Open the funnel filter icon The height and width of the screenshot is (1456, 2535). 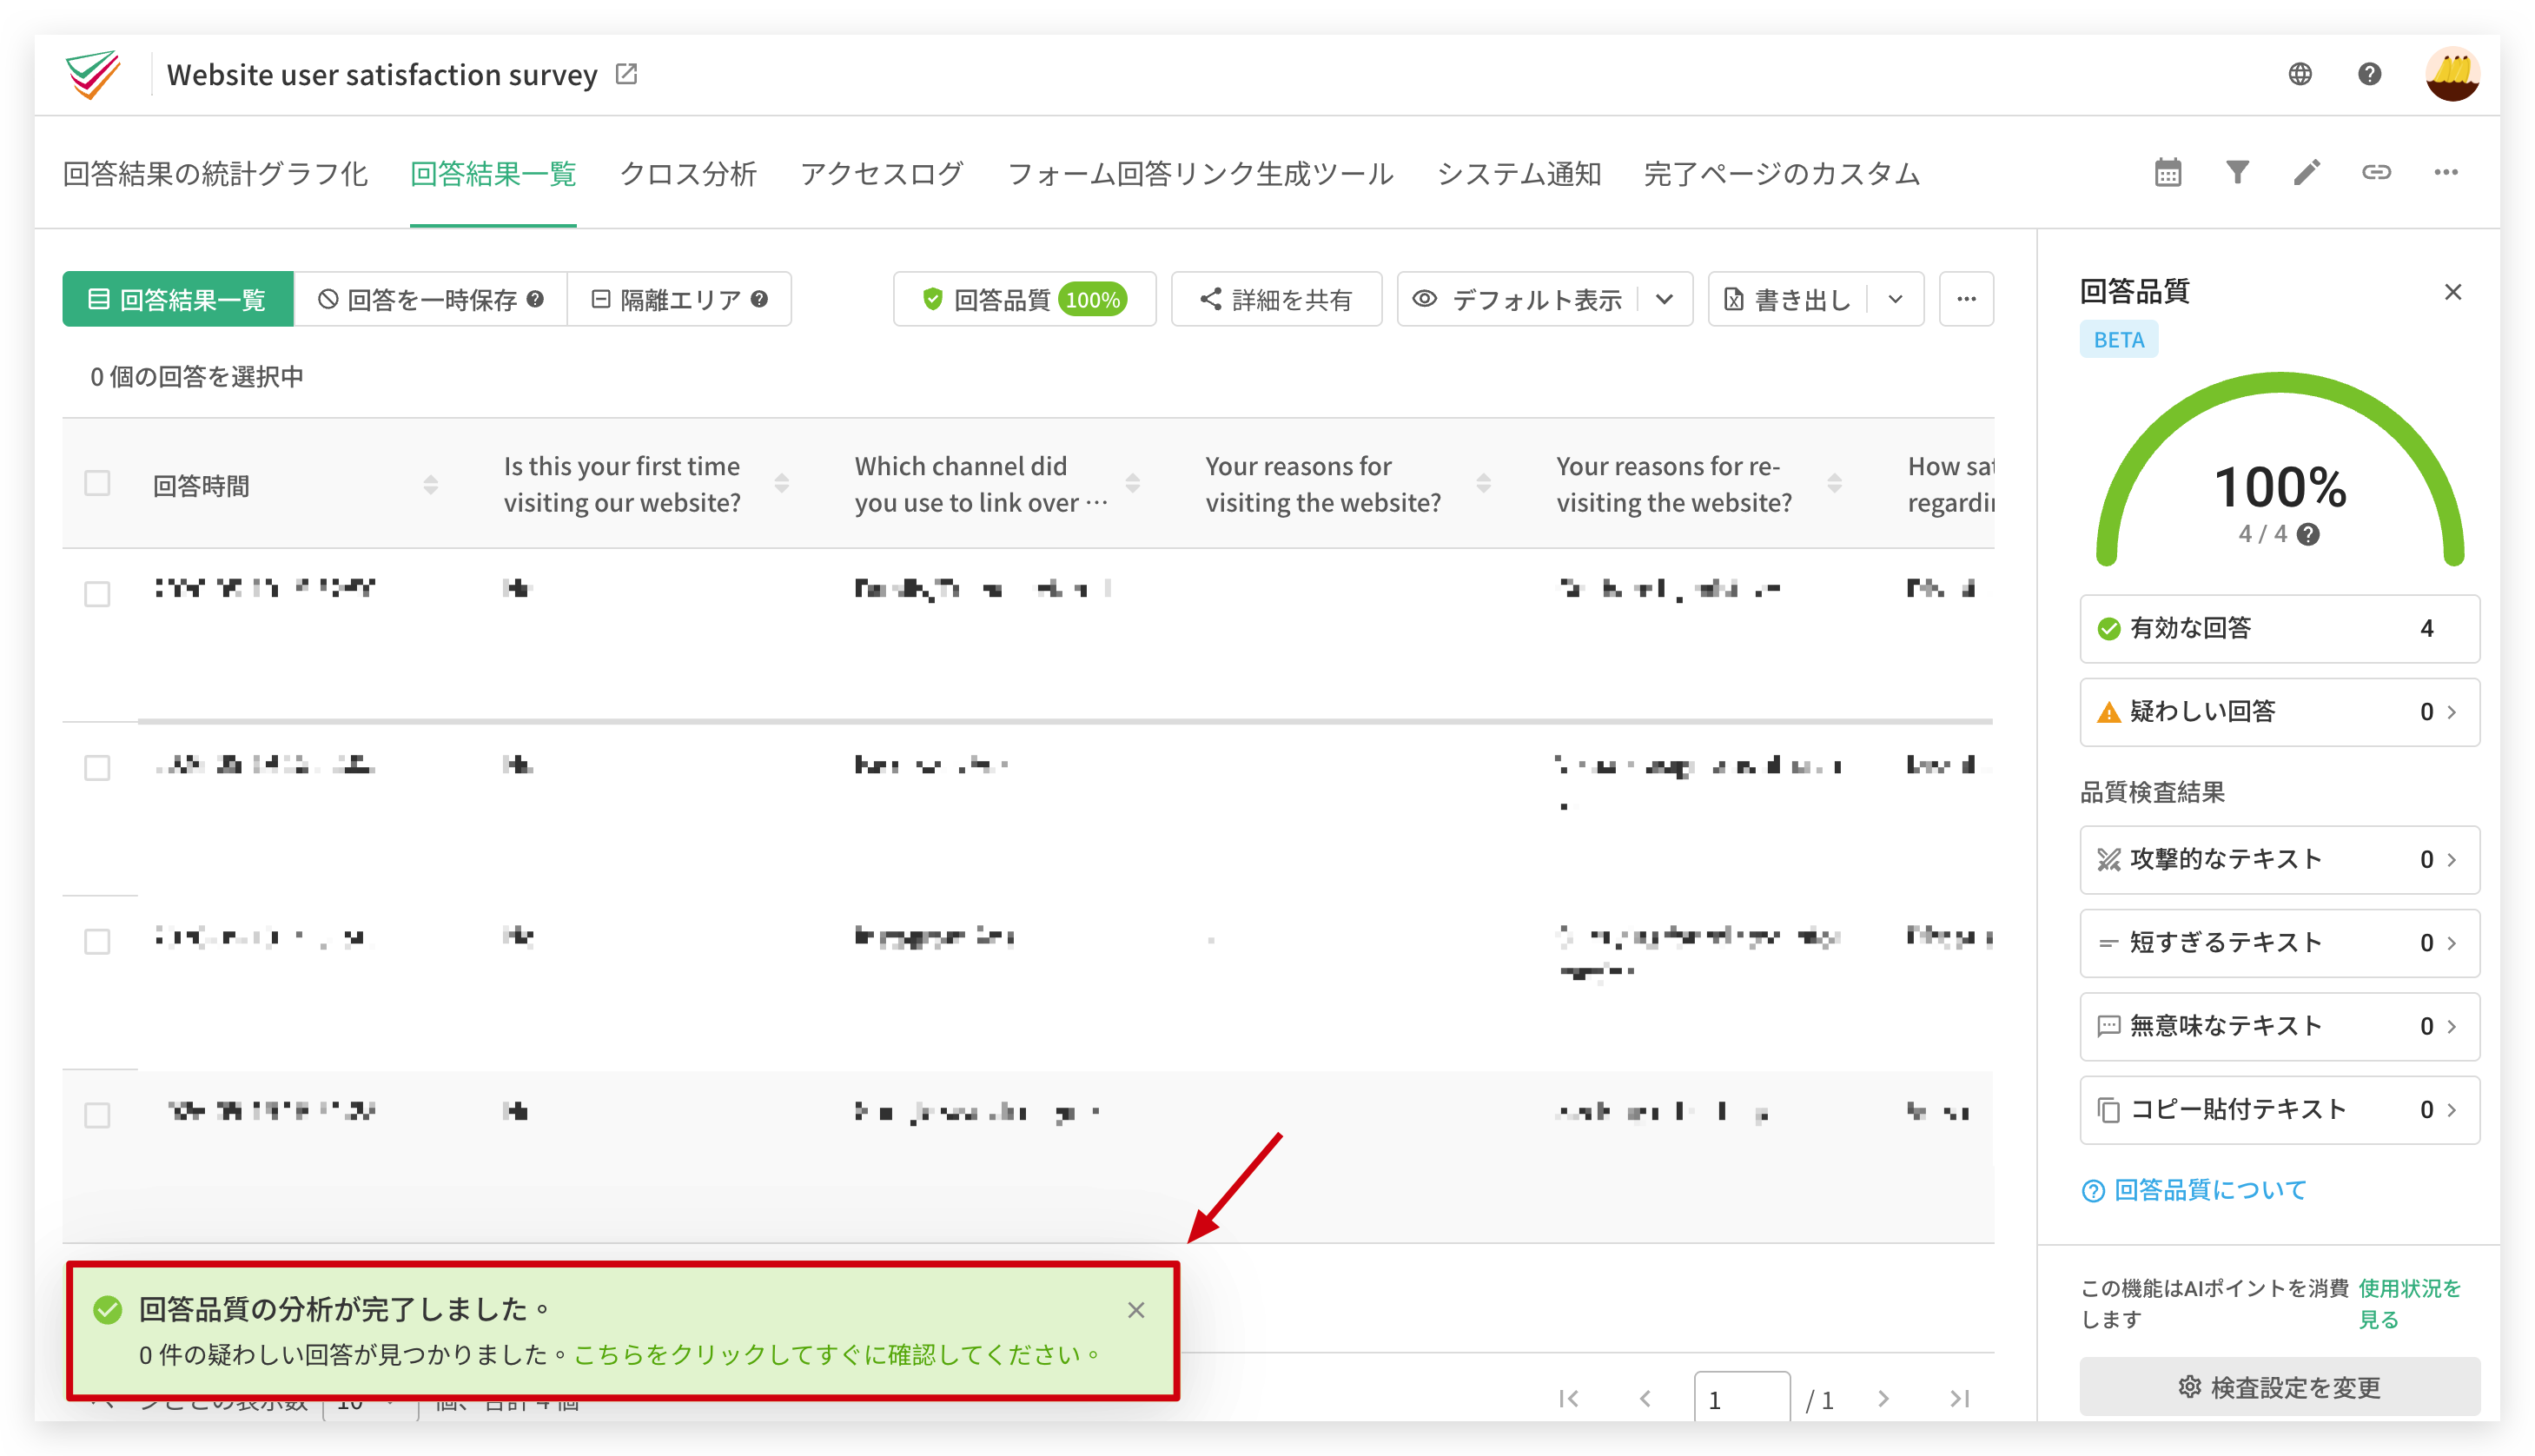coord(2238,172)
